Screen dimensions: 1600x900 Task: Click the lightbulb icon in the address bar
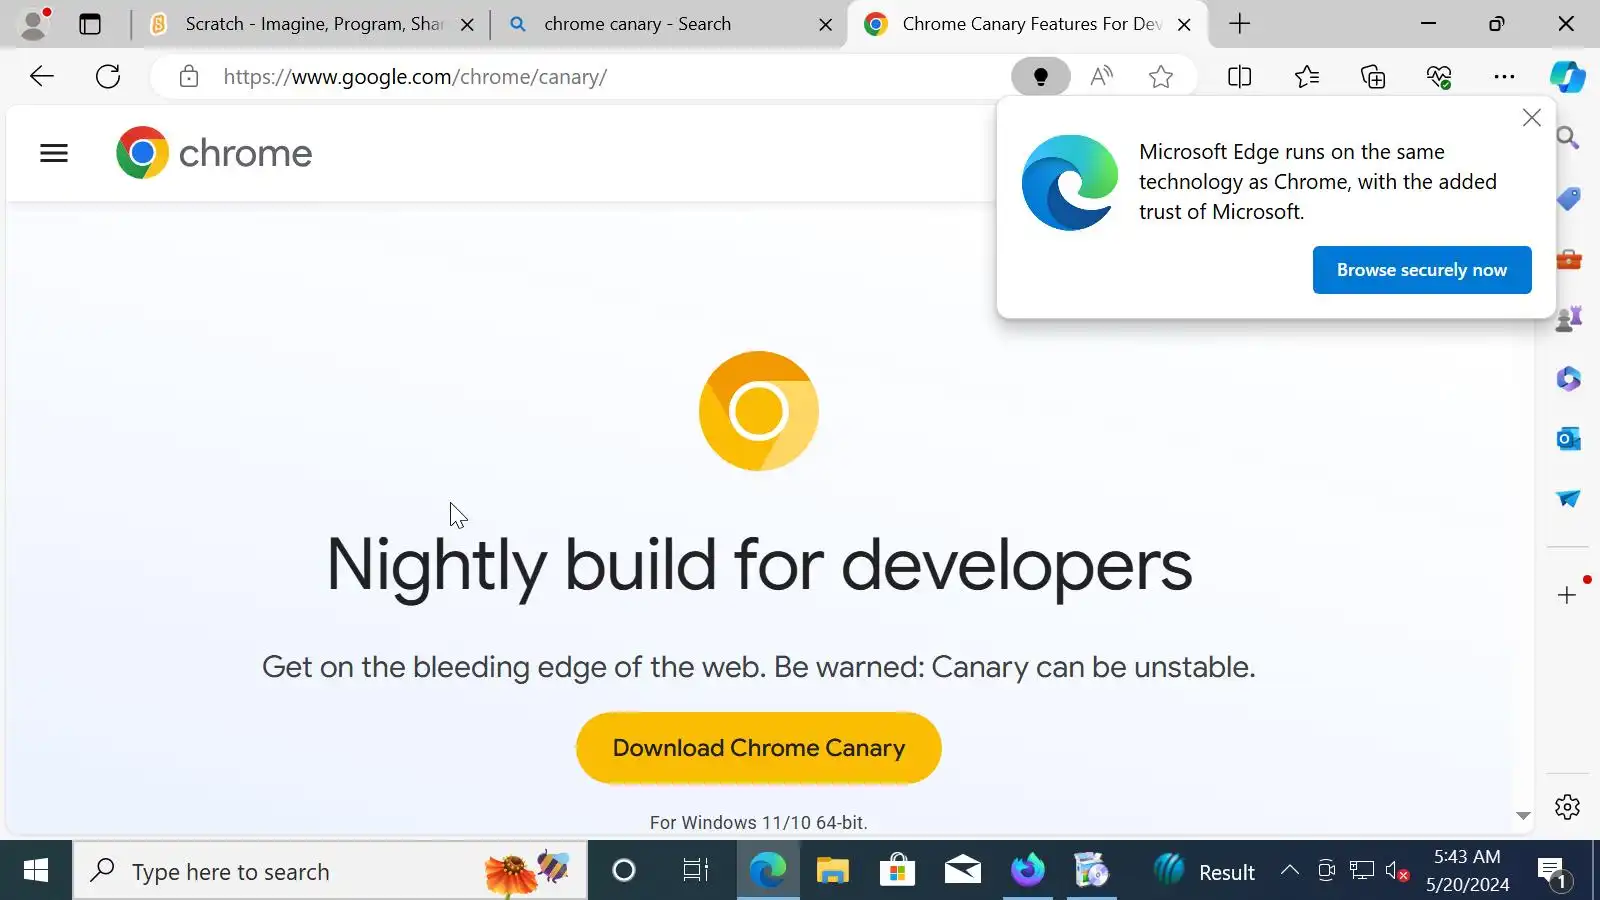tap(1040, 76)
